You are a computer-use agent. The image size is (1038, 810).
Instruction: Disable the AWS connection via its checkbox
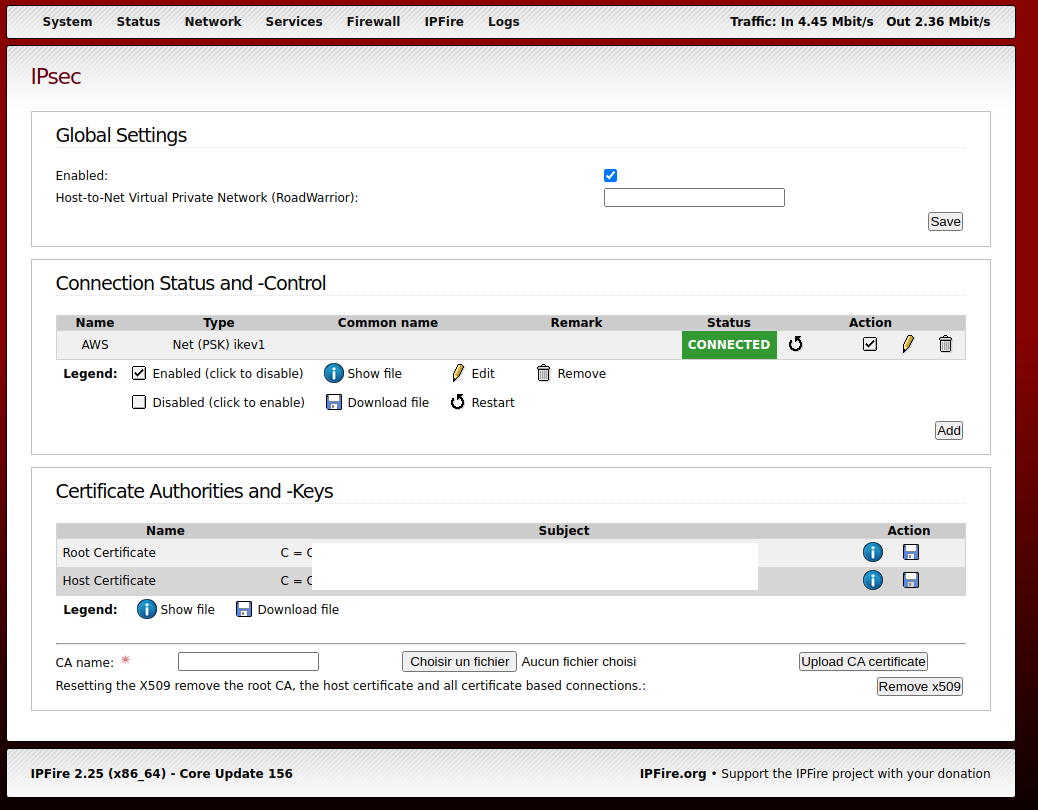(870, 344)
